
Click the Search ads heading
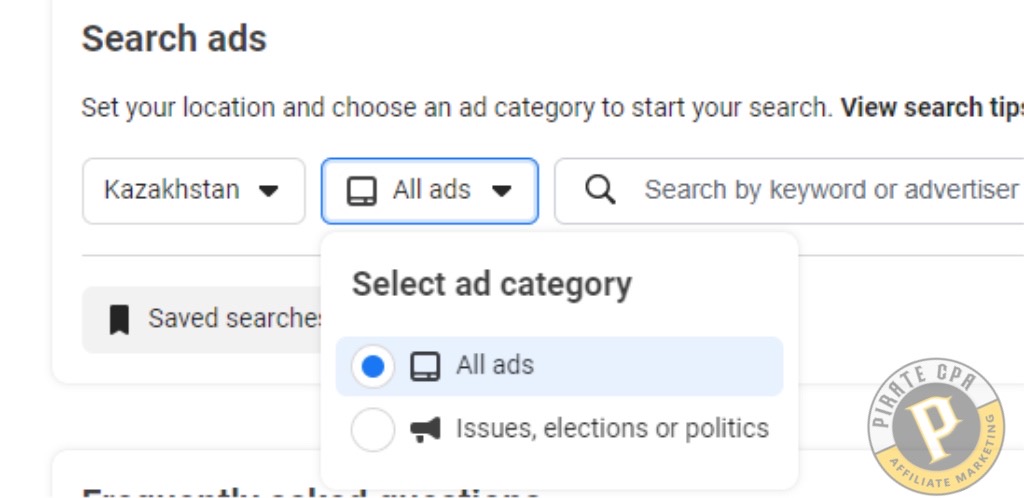(174, 39)
